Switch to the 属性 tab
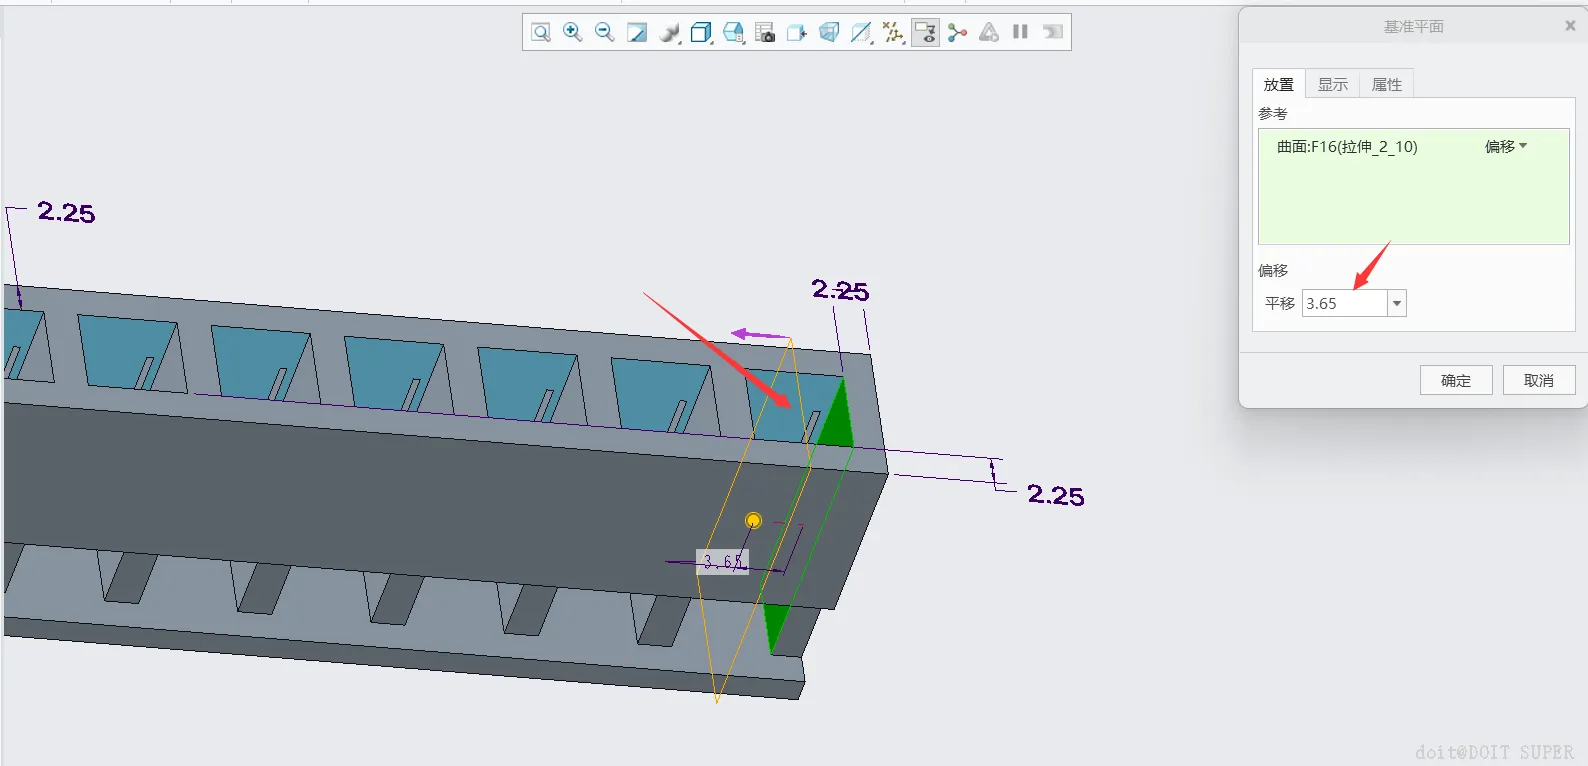The width and height of the screenshot is (1588, 766). coord(1387,84)
